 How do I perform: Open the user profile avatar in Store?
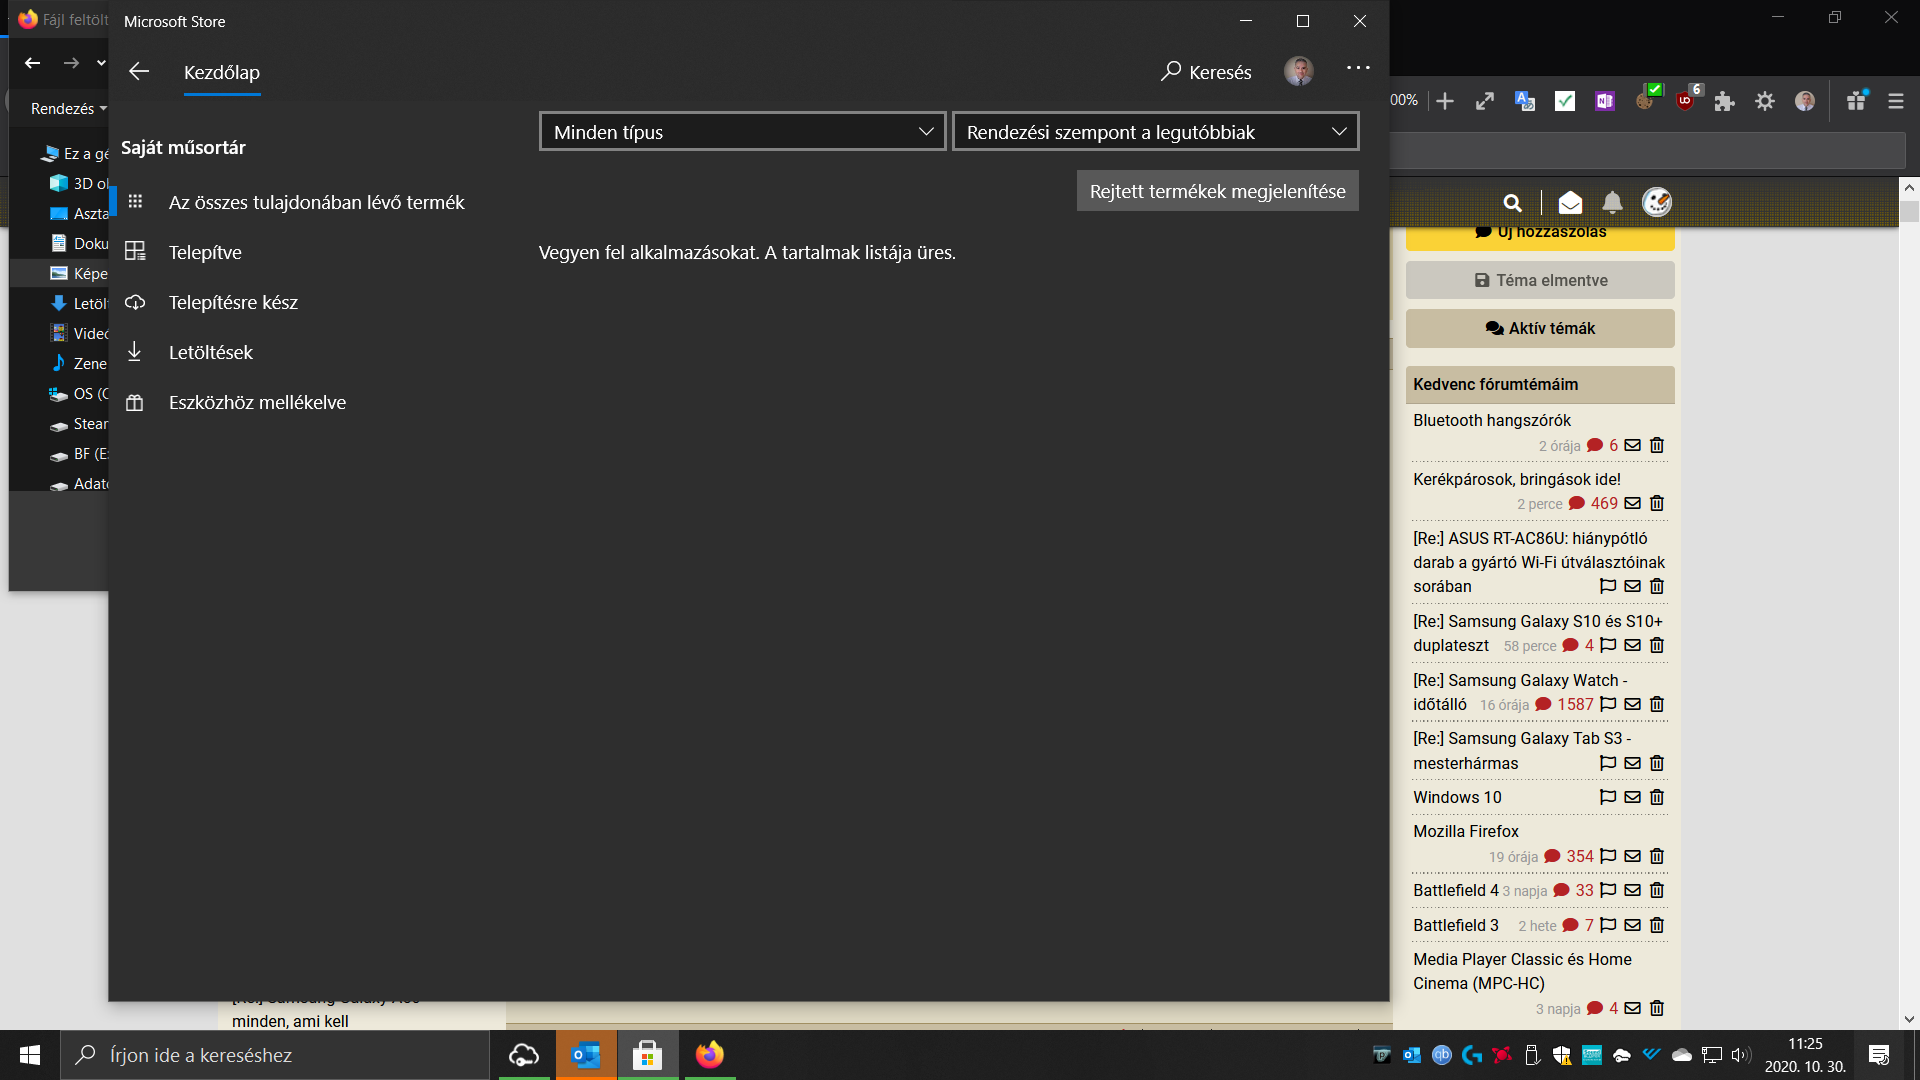click(x=1298, y=71)
